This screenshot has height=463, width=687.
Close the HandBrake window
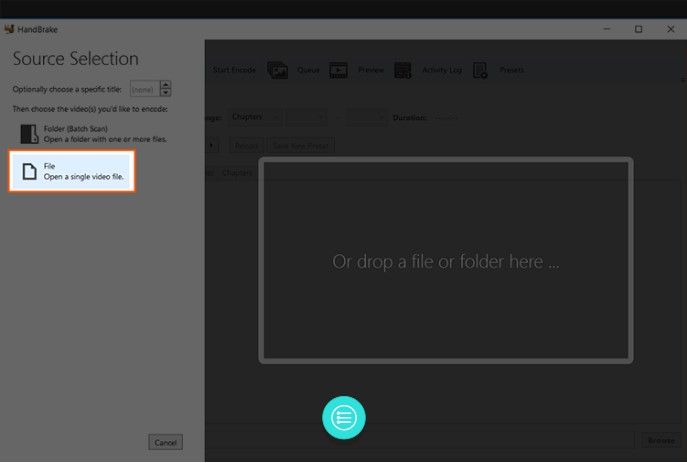pos(670,29)
